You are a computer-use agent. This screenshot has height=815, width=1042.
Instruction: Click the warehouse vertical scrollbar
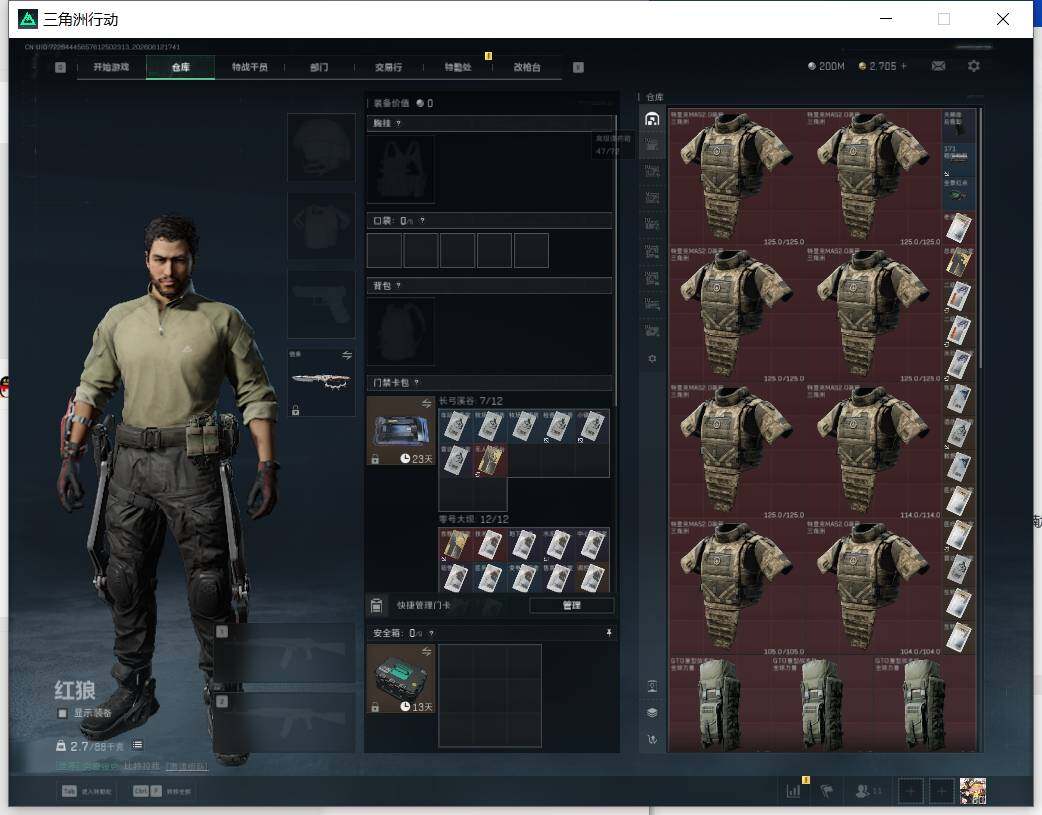(x=980, y=239)
